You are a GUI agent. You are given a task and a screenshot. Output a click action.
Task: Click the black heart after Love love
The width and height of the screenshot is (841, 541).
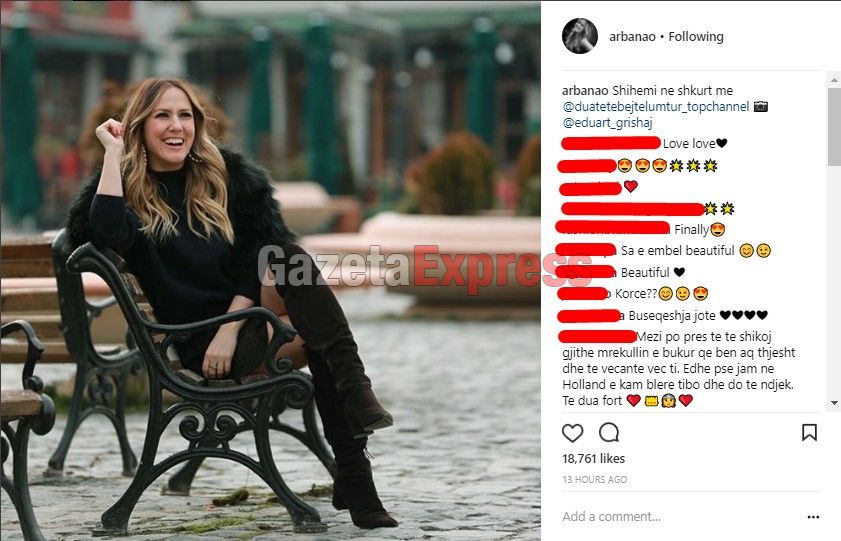tap(721, 143)
